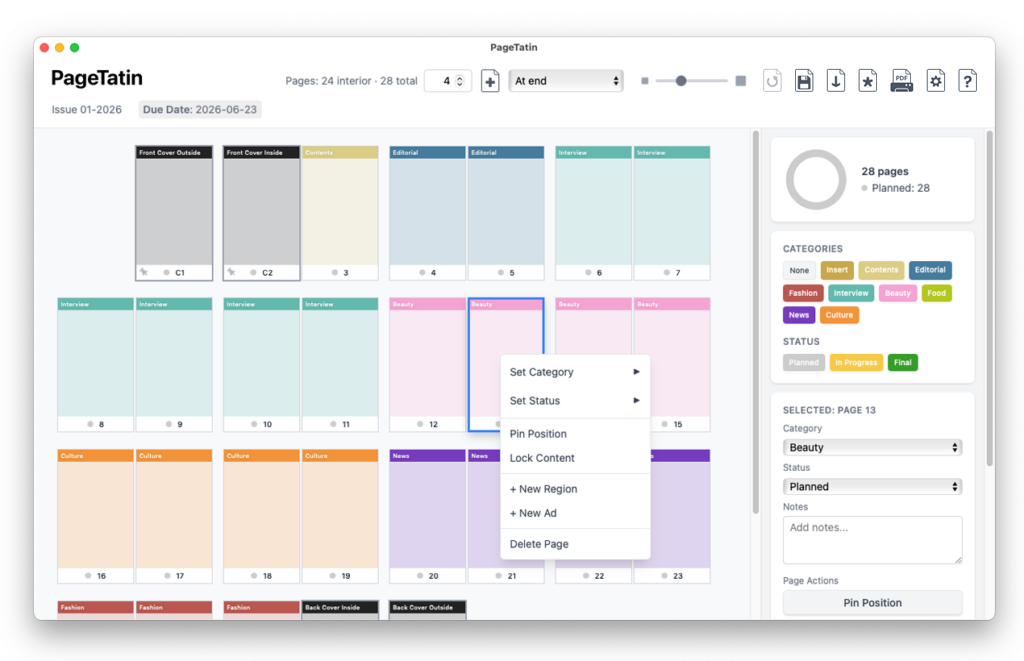Viewport: 1024px width, 661px height.
Task: Expand Set Category submenu arrow
Action: [636, 372]
